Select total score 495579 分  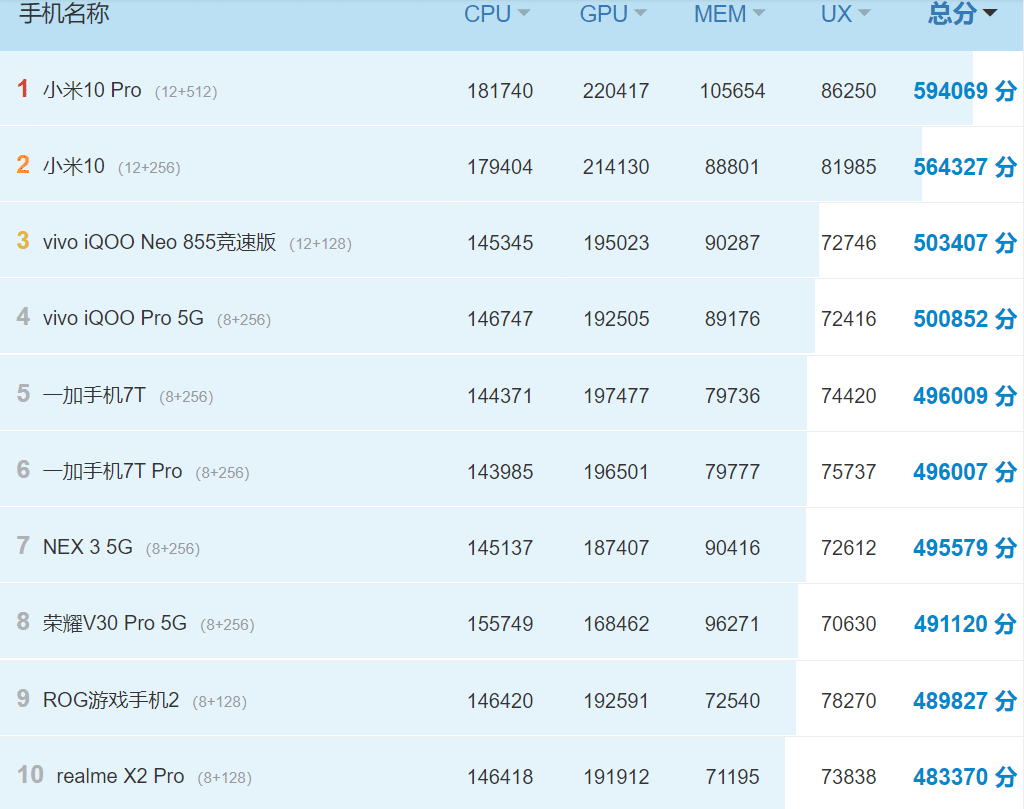(x=965, y=548)
